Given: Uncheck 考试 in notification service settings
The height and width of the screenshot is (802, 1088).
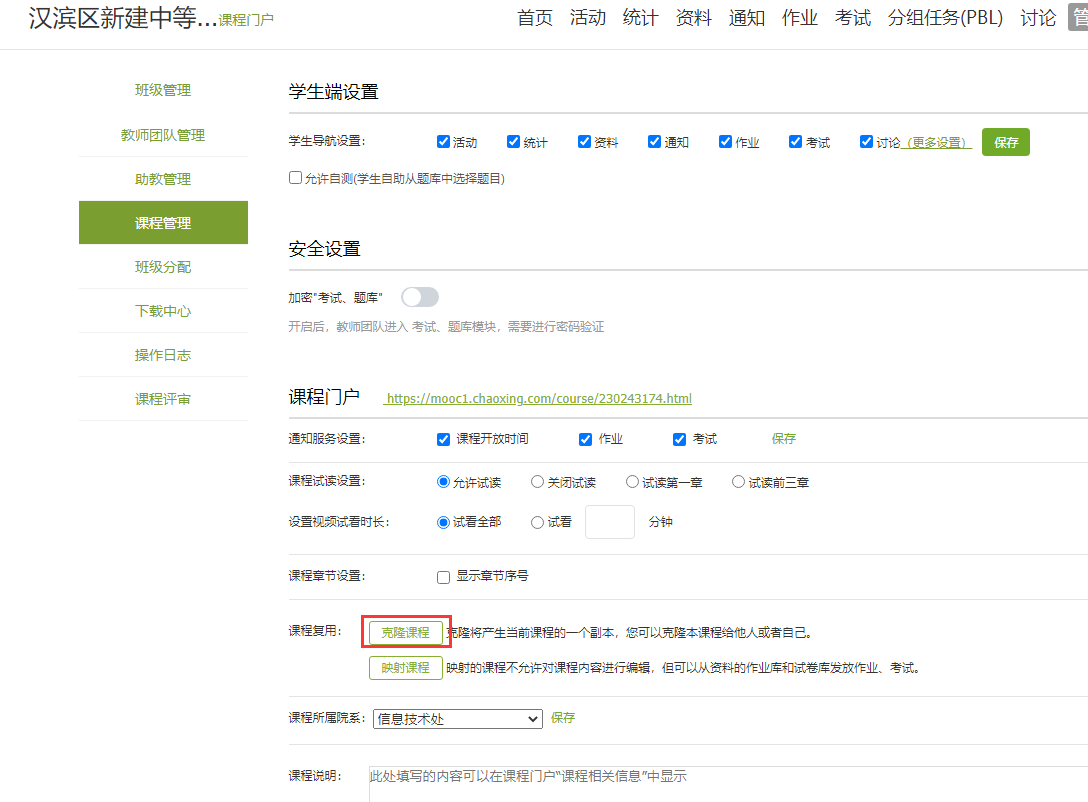Looking at the screenshot, I should coord(679,439).
